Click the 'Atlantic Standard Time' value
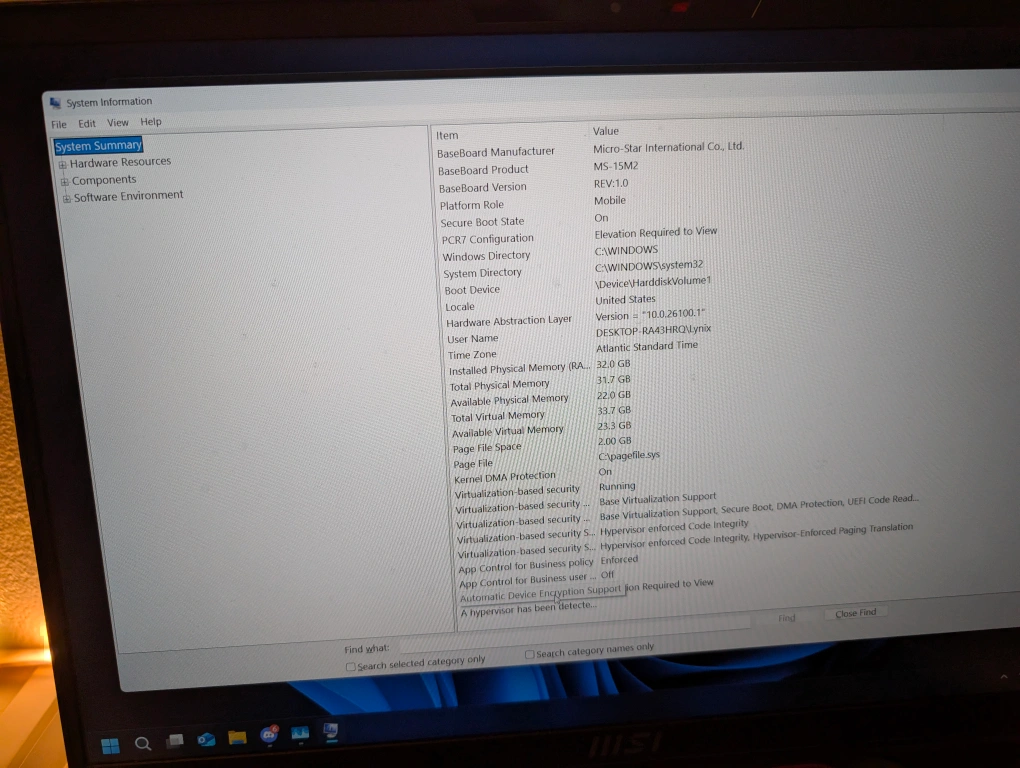This screenshot has width=1020, height=768. (x=647, y=347)
